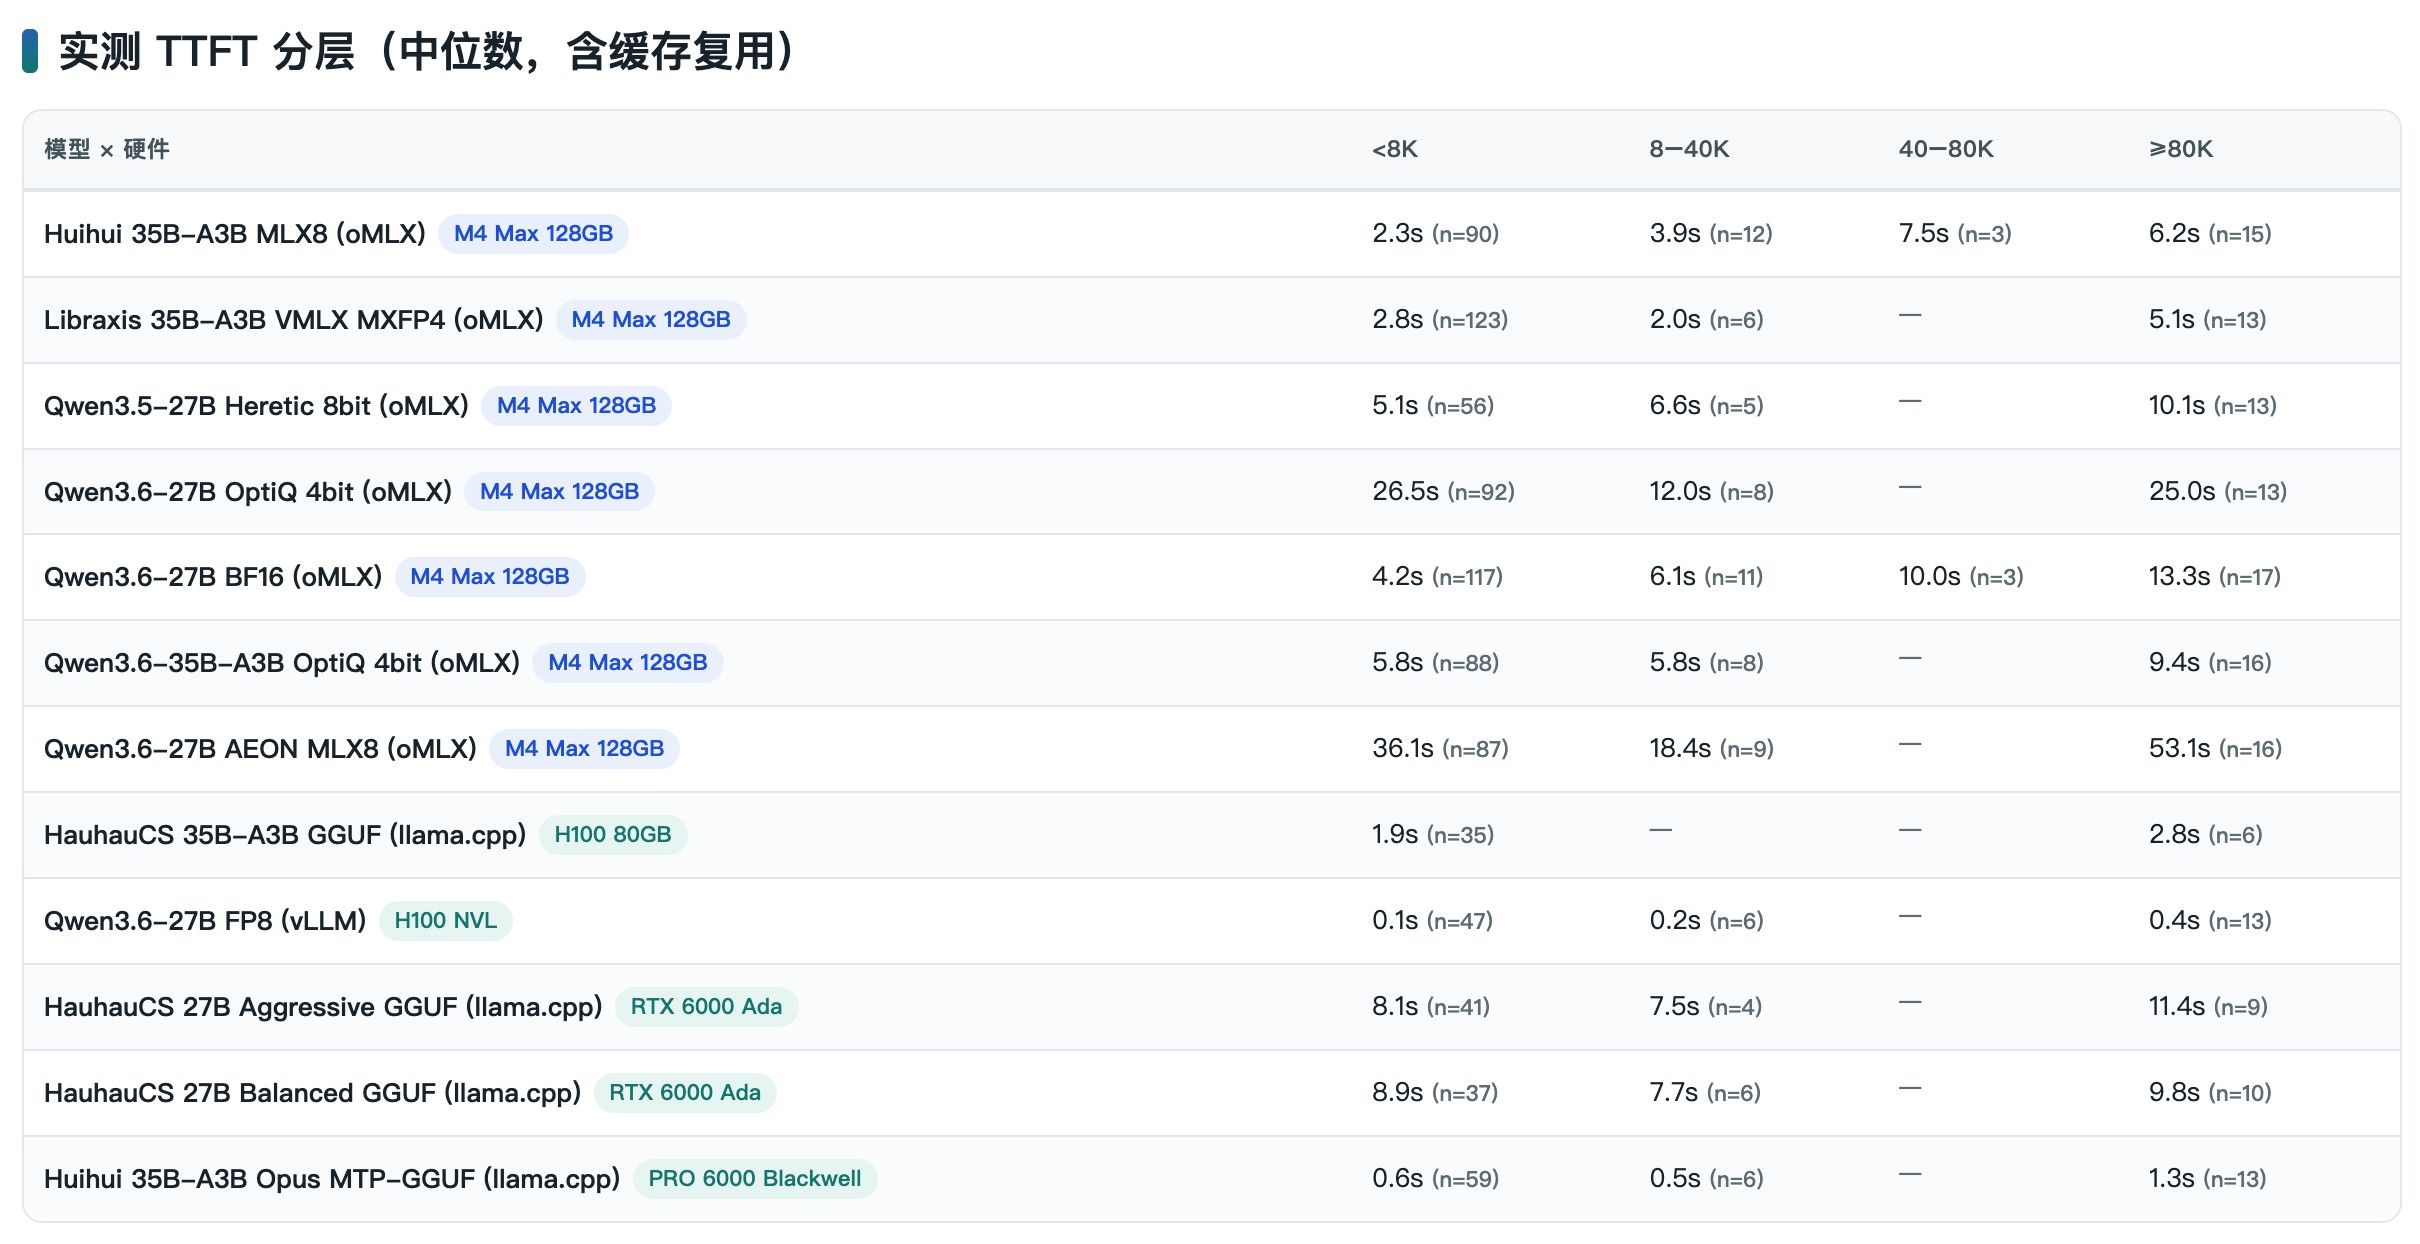Pick the value "6.2s (n=15)"

pyautogui.click(x=2210, y=234)
